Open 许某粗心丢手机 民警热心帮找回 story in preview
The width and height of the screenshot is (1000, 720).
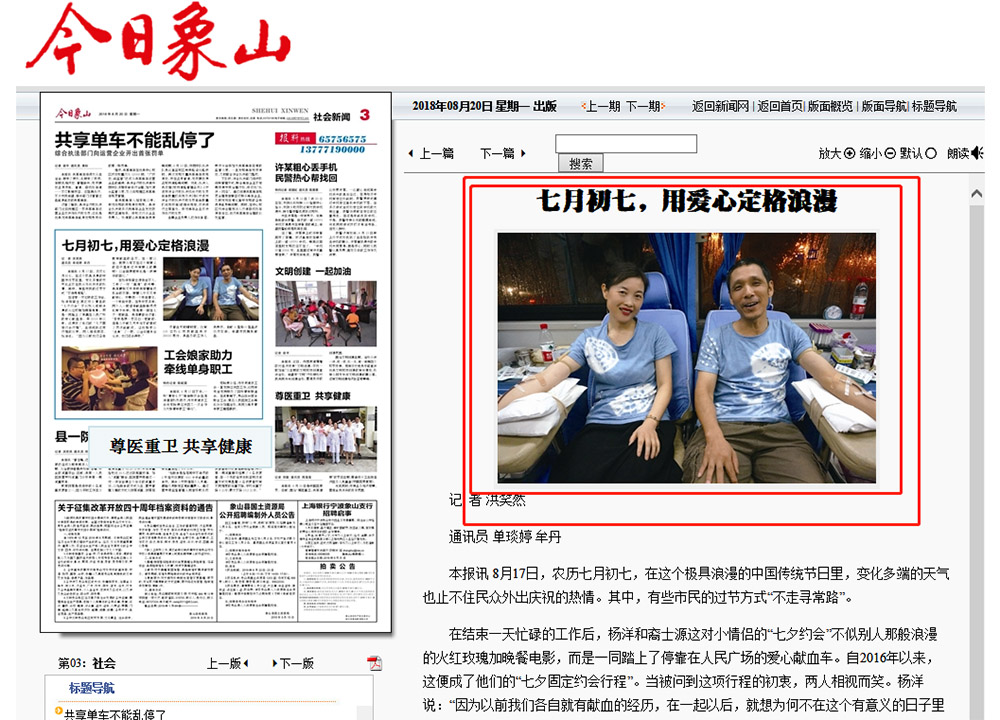307,172
